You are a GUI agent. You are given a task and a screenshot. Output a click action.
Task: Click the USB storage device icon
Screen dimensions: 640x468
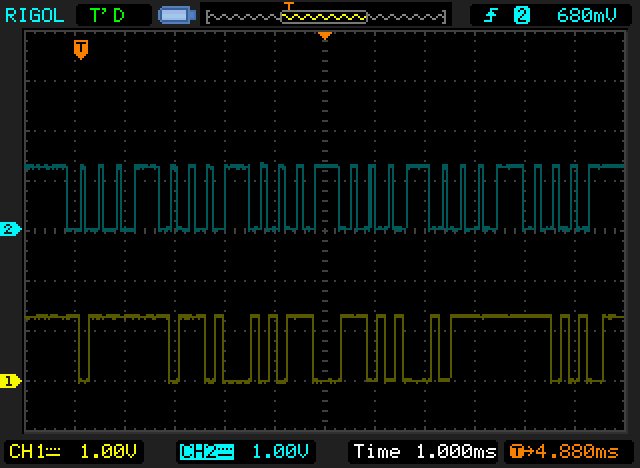(x=177, y=16)
